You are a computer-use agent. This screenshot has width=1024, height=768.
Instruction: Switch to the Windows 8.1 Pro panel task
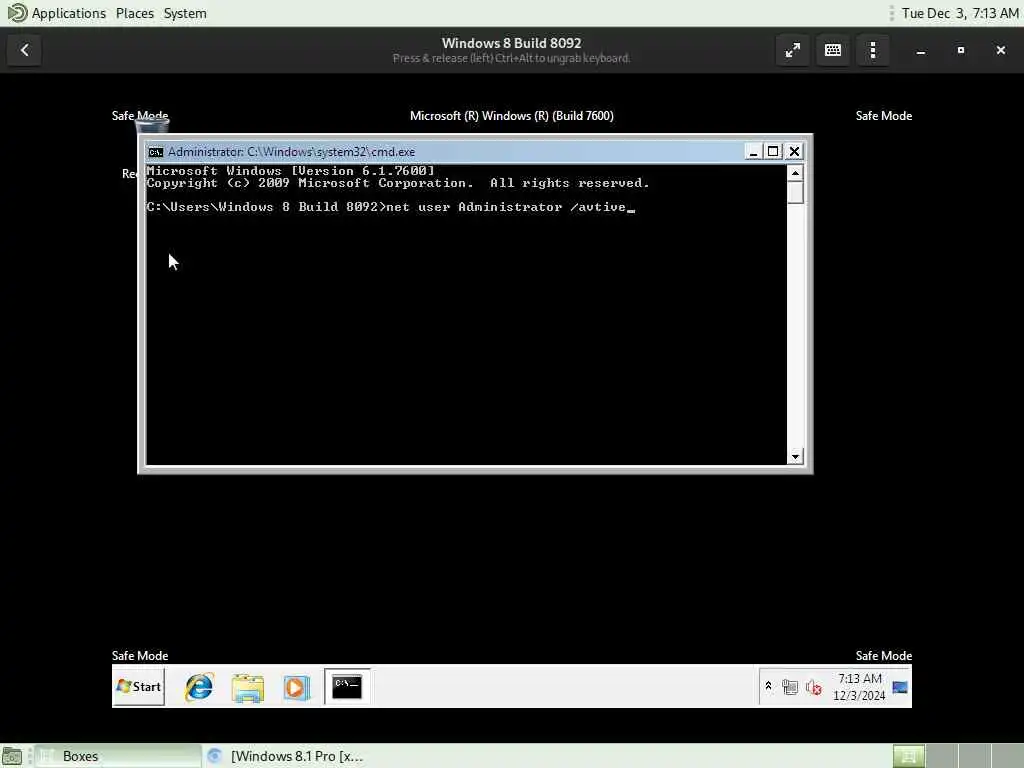click(285, 756)
